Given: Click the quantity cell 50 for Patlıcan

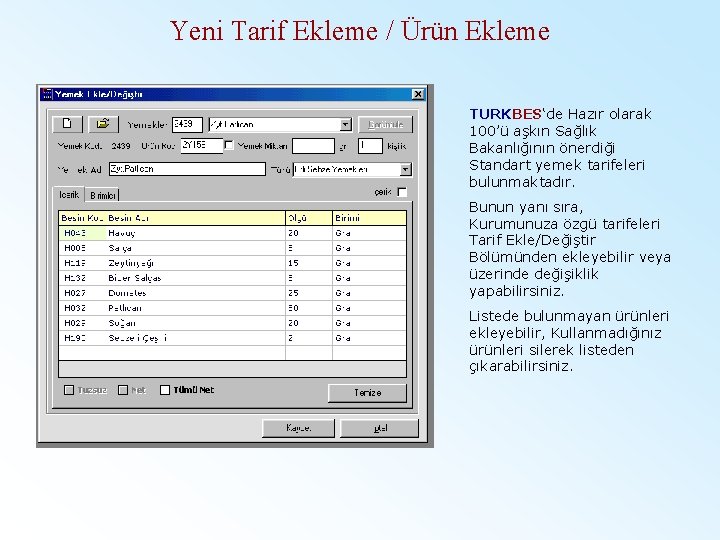Looking at the screenshot, I should pos(309,308).
